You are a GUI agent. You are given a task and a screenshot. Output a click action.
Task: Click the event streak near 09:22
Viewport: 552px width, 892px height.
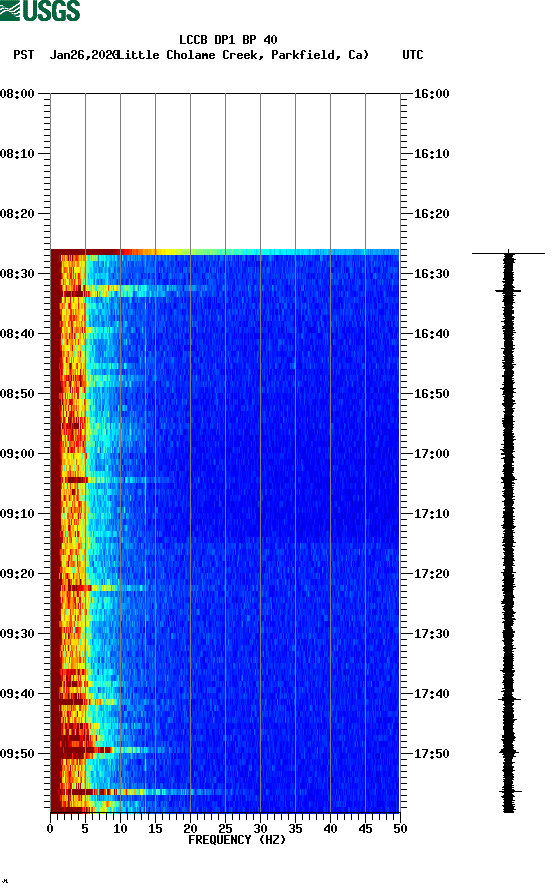point(102,588)
